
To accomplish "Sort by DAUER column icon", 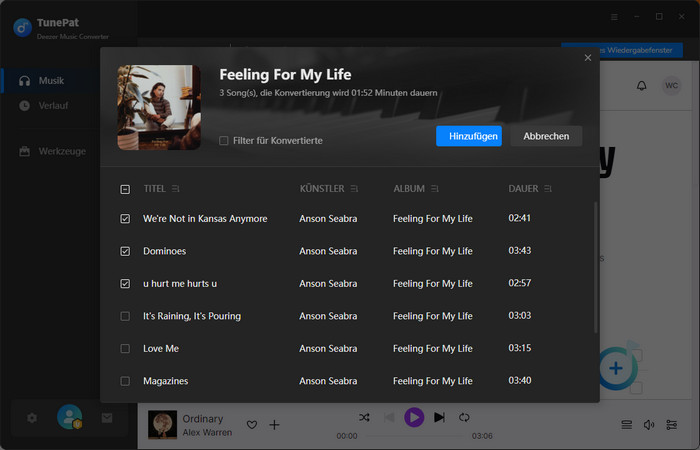I will tap(548, 188).
